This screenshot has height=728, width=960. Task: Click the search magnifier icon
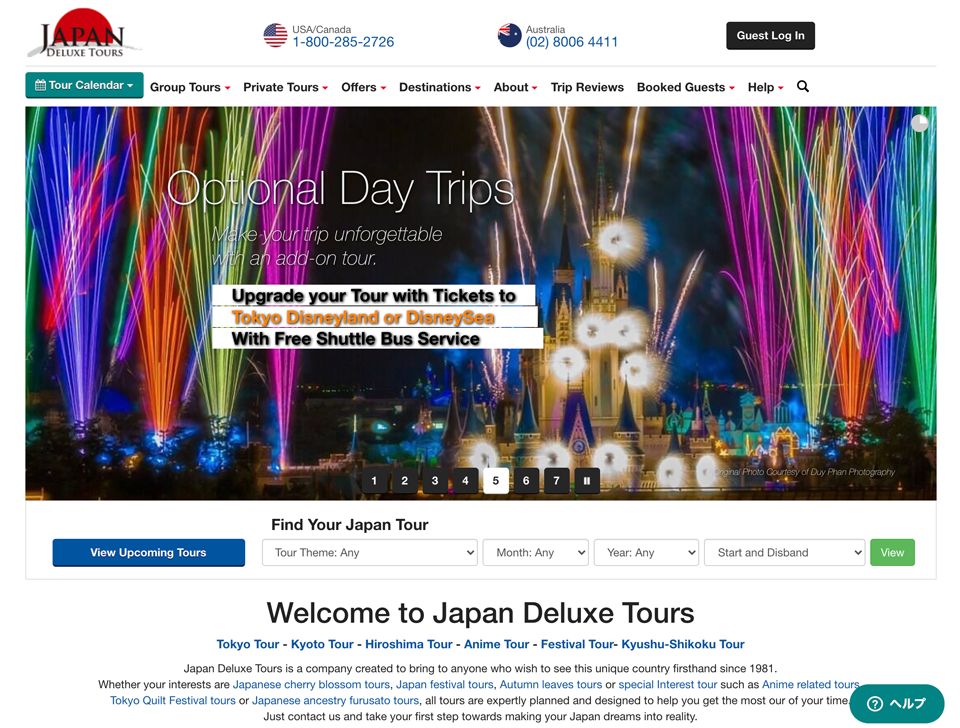[x=803, y=87]
